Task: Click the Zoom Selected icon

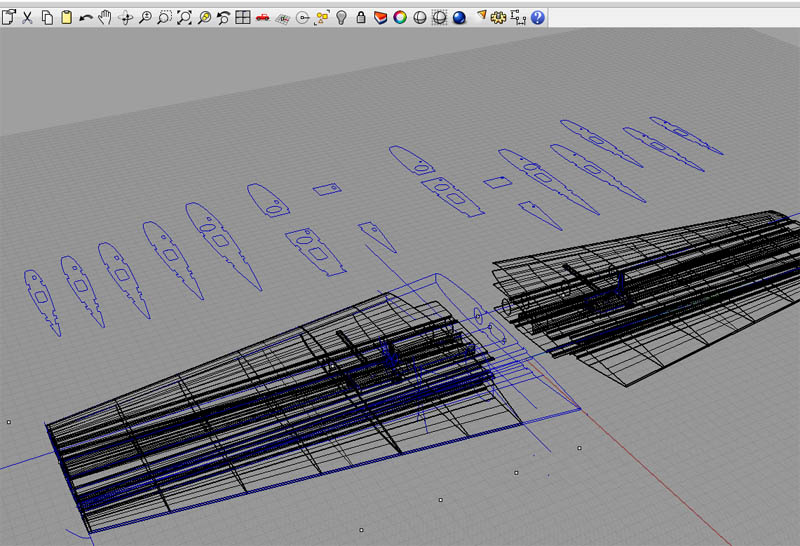Action: coord(204,17)
